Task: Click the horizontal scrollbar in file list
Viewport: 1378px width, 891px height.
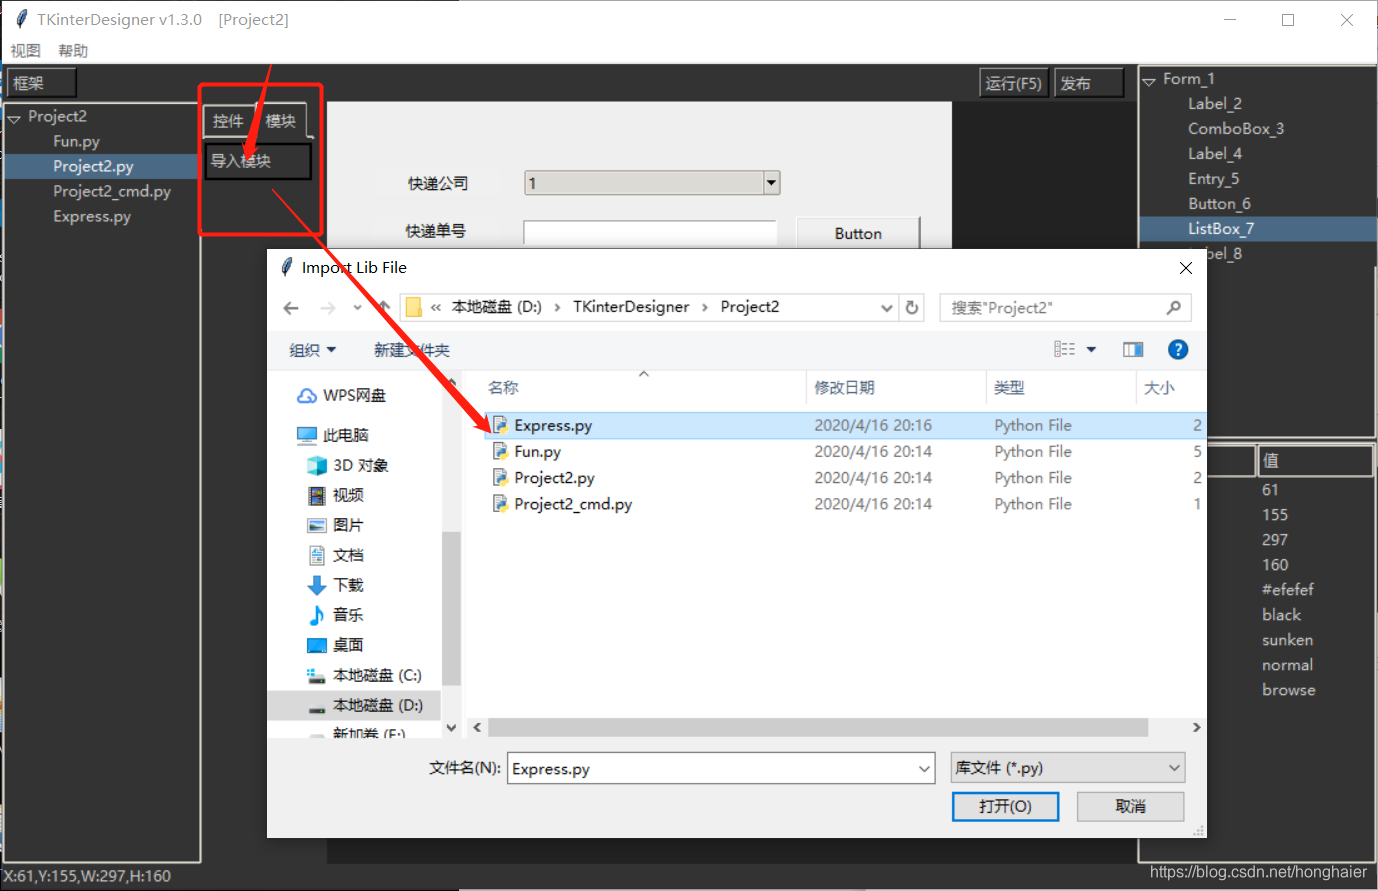Action: 818,727
